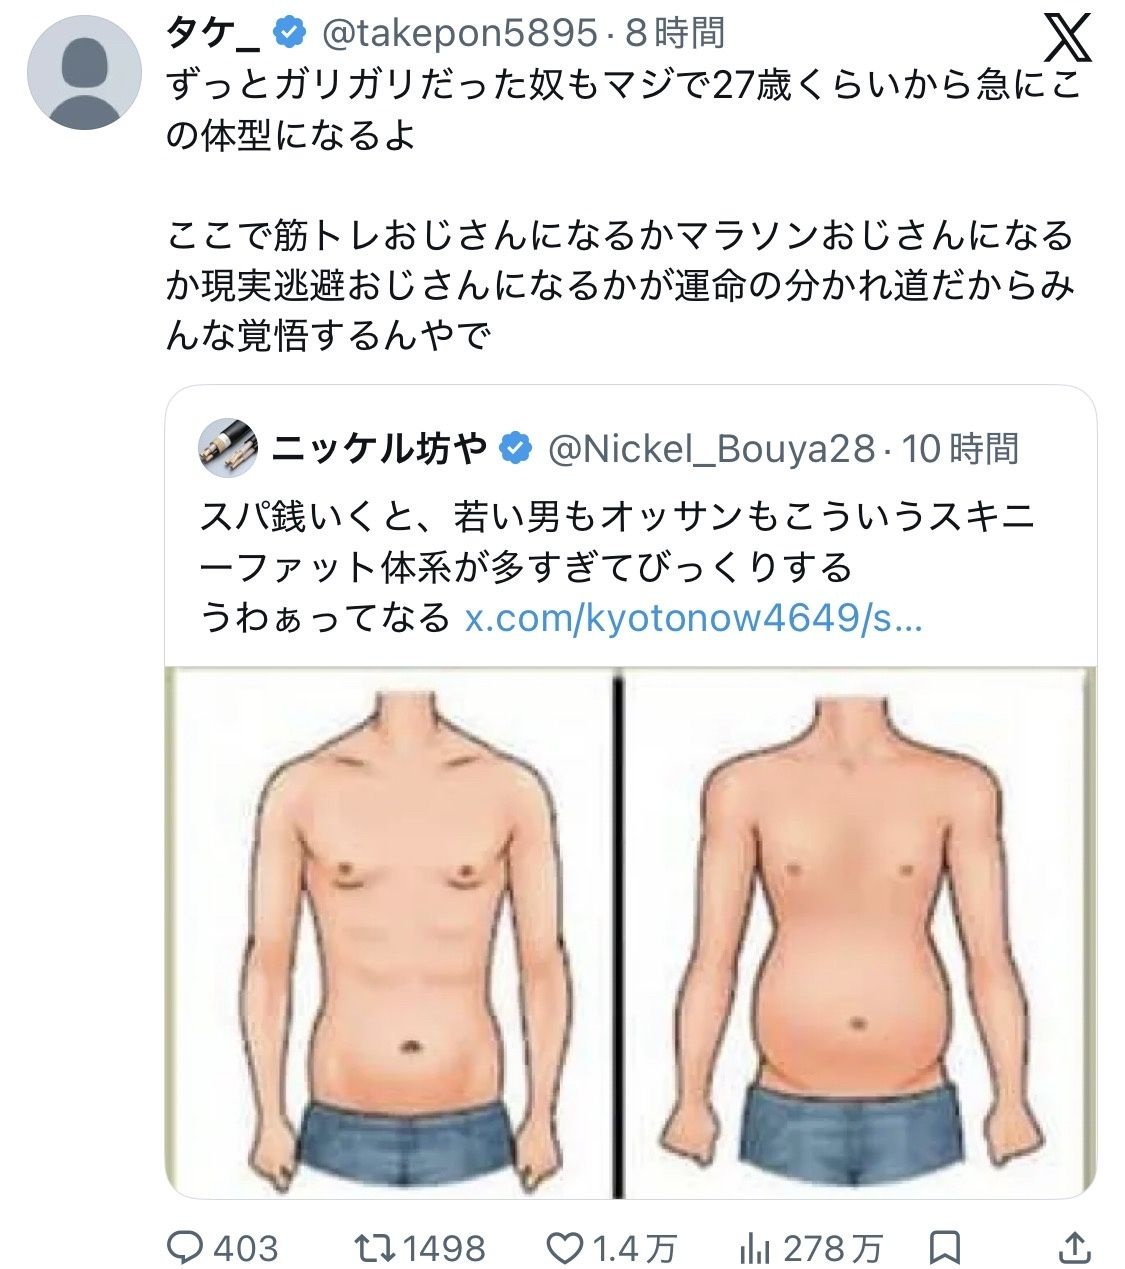1125x1269 pixels.
Task: Click the 8時間 post timestamp
Action: point(675,33)
